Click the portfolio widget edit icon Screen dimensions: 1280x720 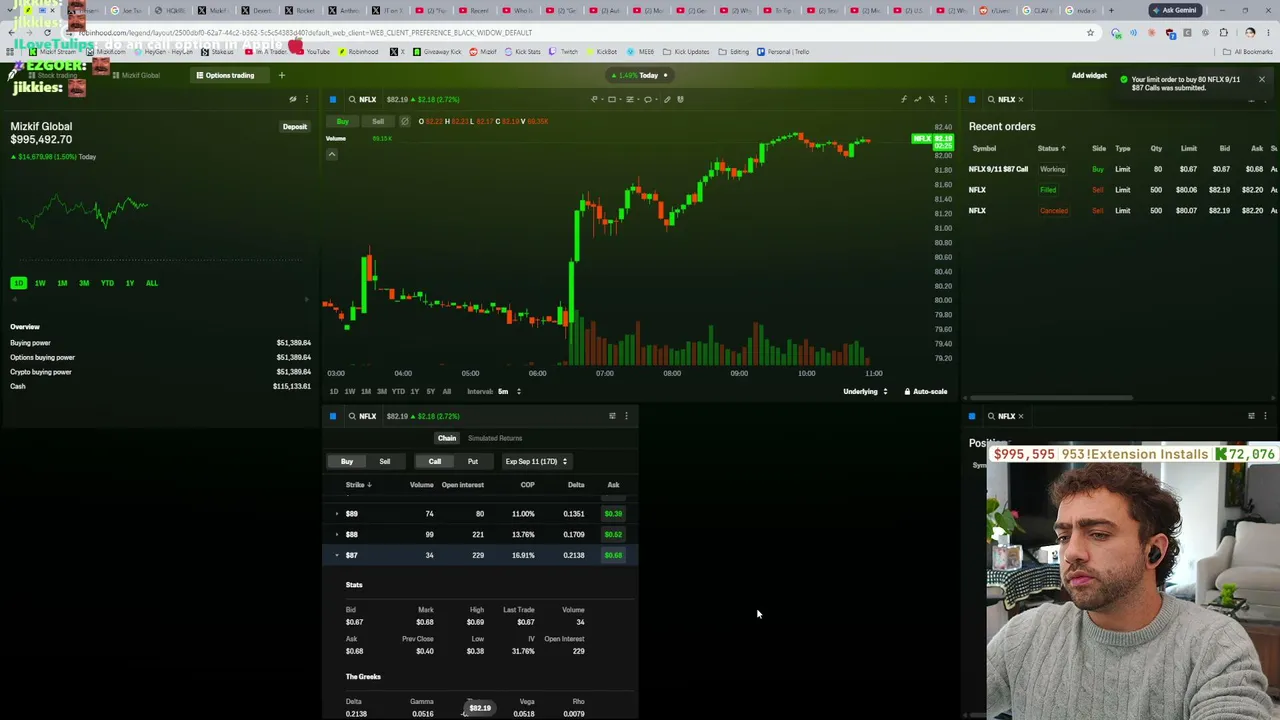tap(293, 99)
